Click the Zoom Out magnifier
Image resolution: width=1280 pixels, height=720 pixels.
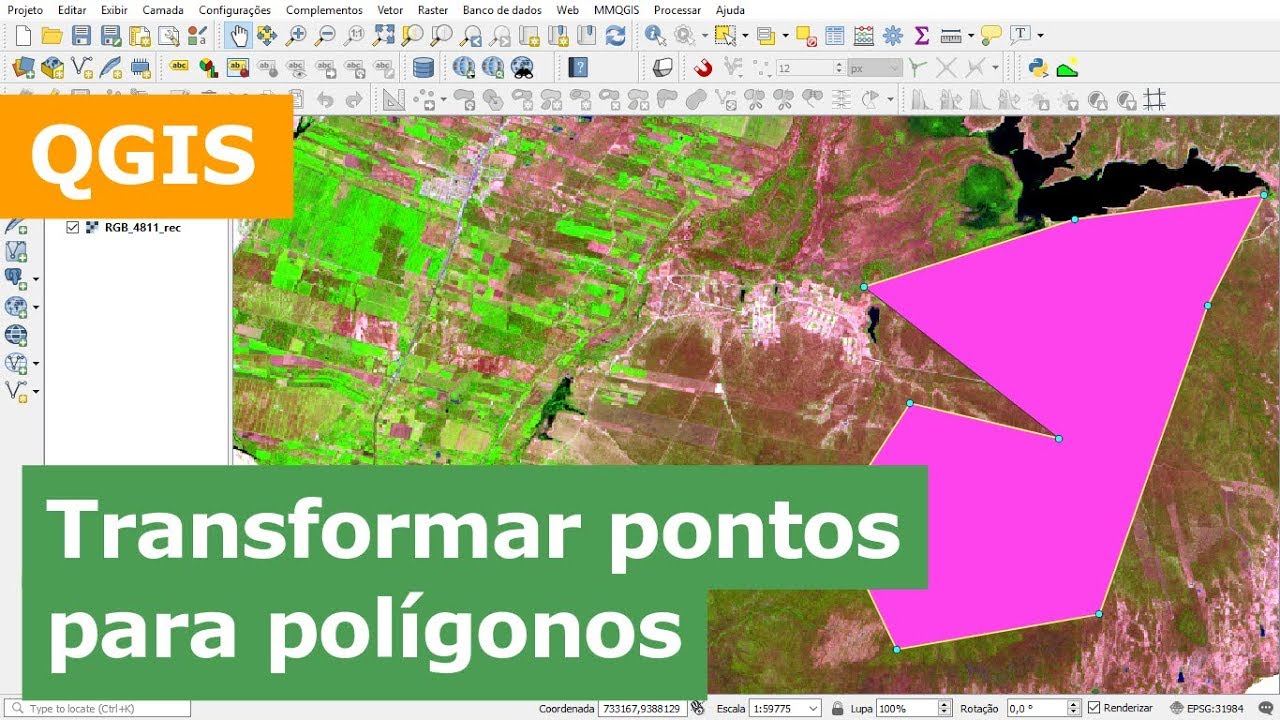click(325, 36)
